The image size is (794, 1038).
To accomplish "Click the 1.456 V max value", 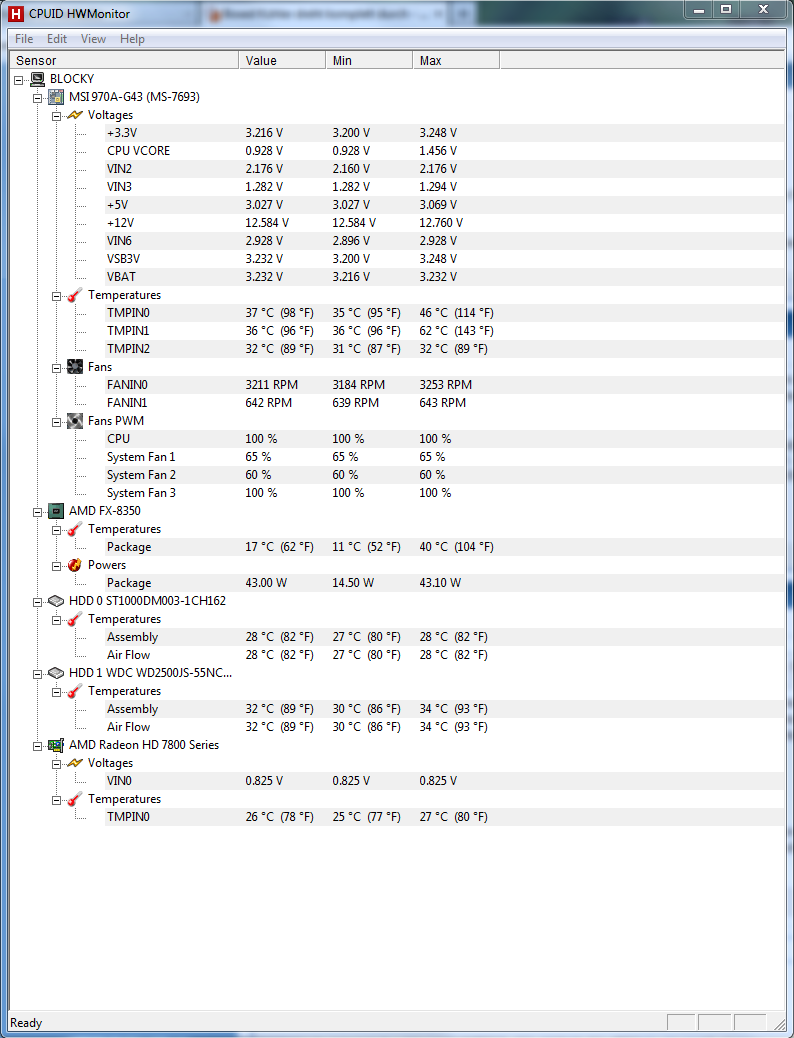I will coord(438,151).
